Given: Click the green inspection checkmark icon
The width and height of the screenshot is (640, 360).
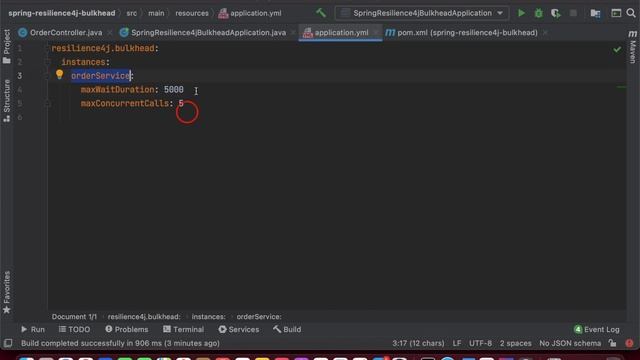Looking at the screenshot, I should (617, 49).
